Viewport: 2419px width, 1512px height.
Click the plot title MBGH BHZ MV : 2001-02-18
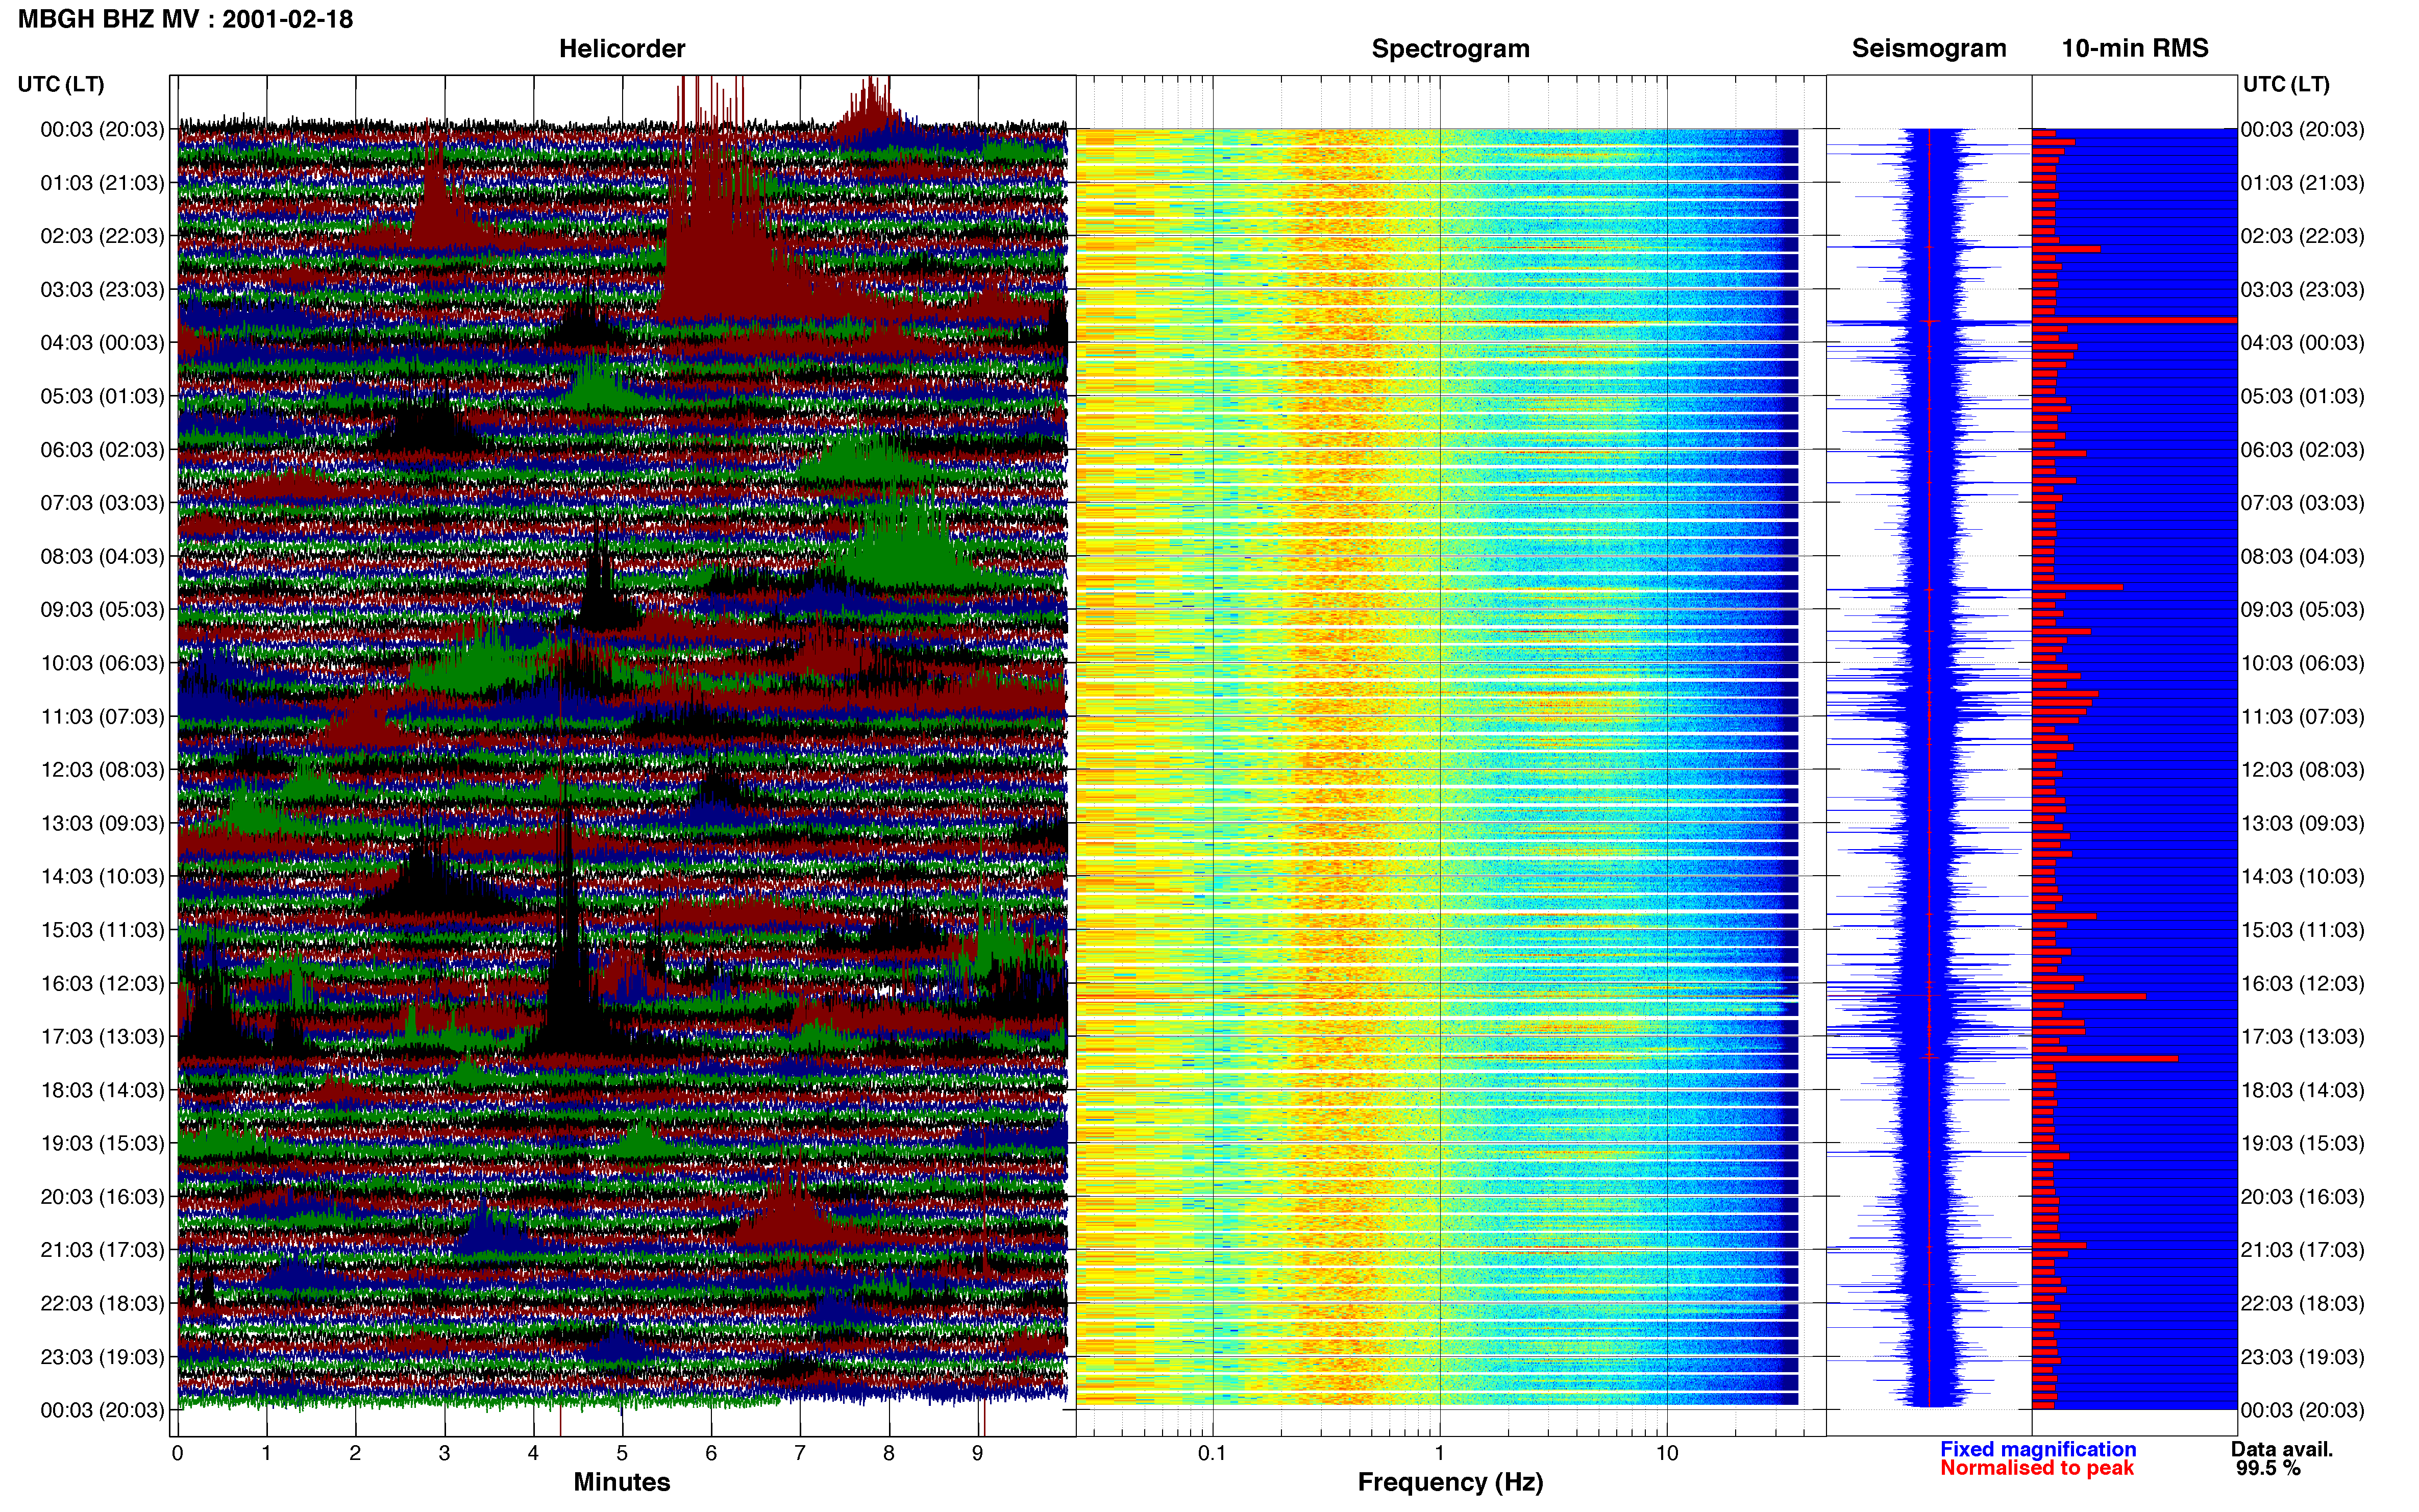point(185,19)
